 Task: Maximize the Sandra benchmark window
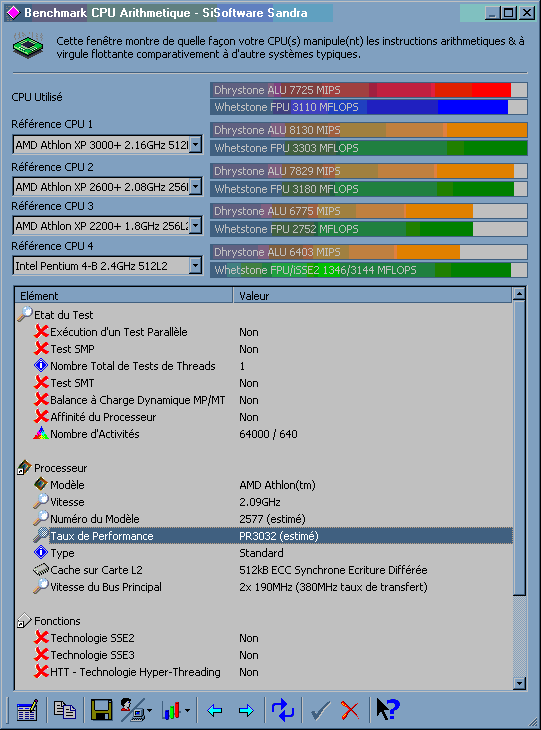[x=508, y=13]
